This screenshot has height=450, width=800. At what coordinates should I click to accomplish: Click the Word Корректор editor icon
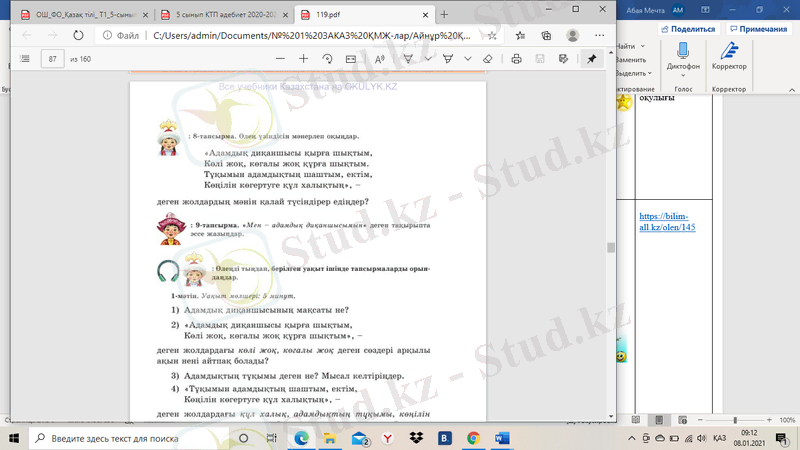click(729, 54)
